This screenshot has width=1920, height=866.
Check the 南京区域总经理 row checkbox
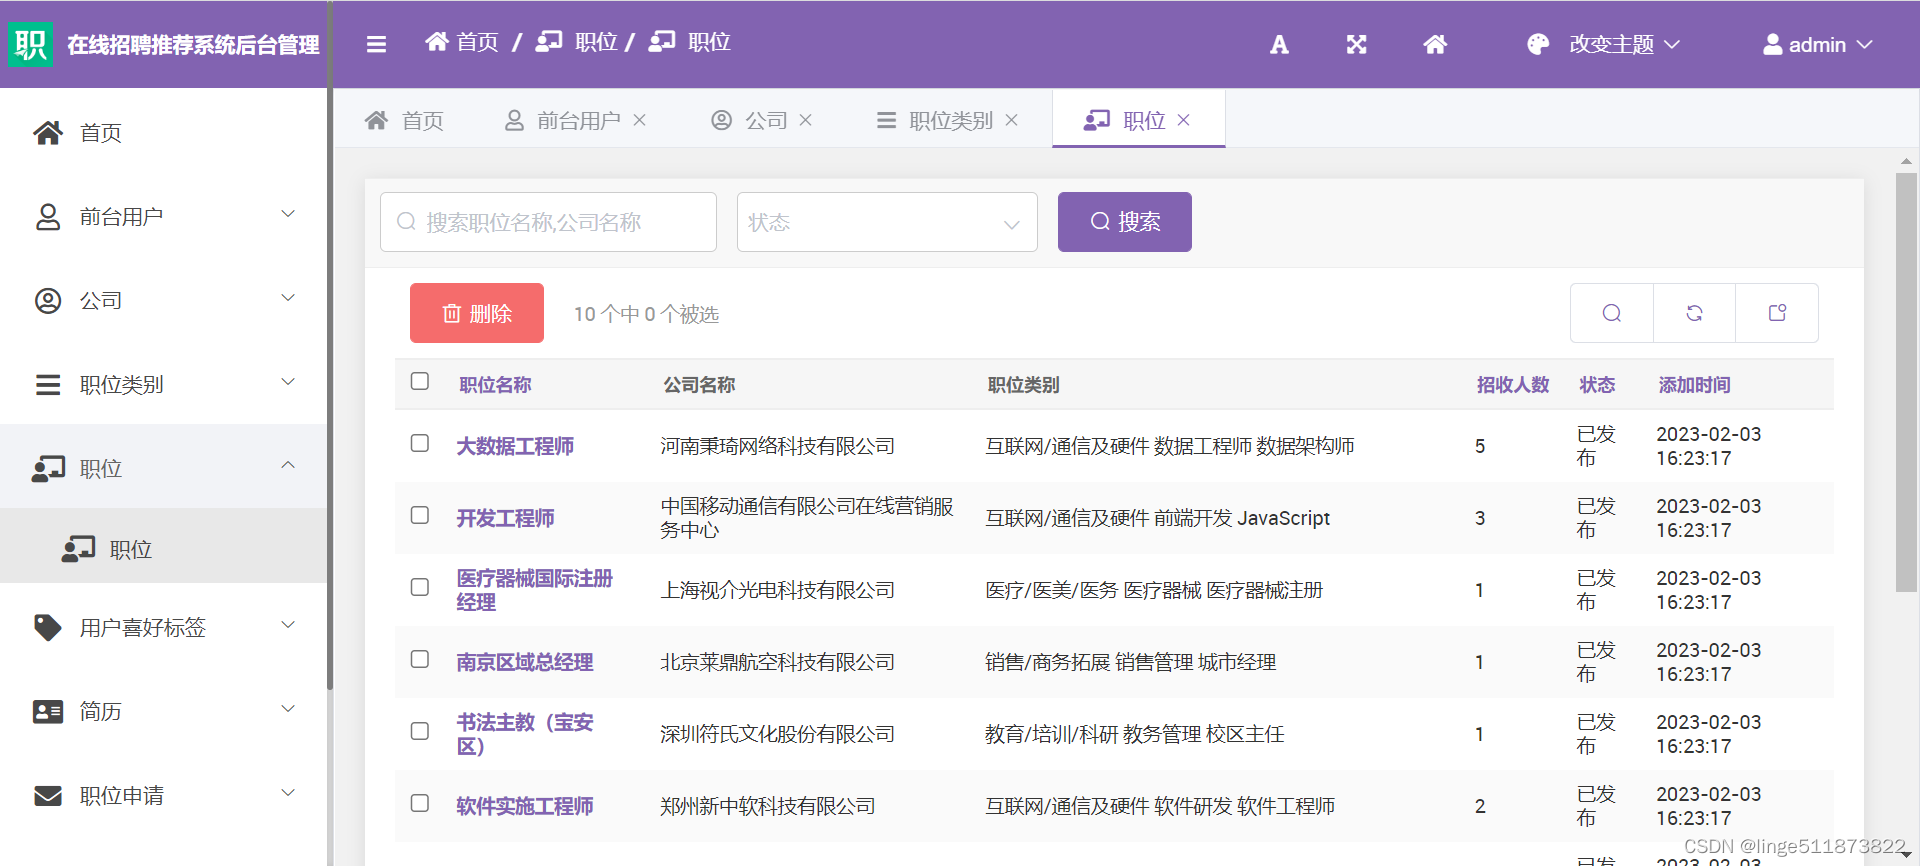[x=420, y=659]
